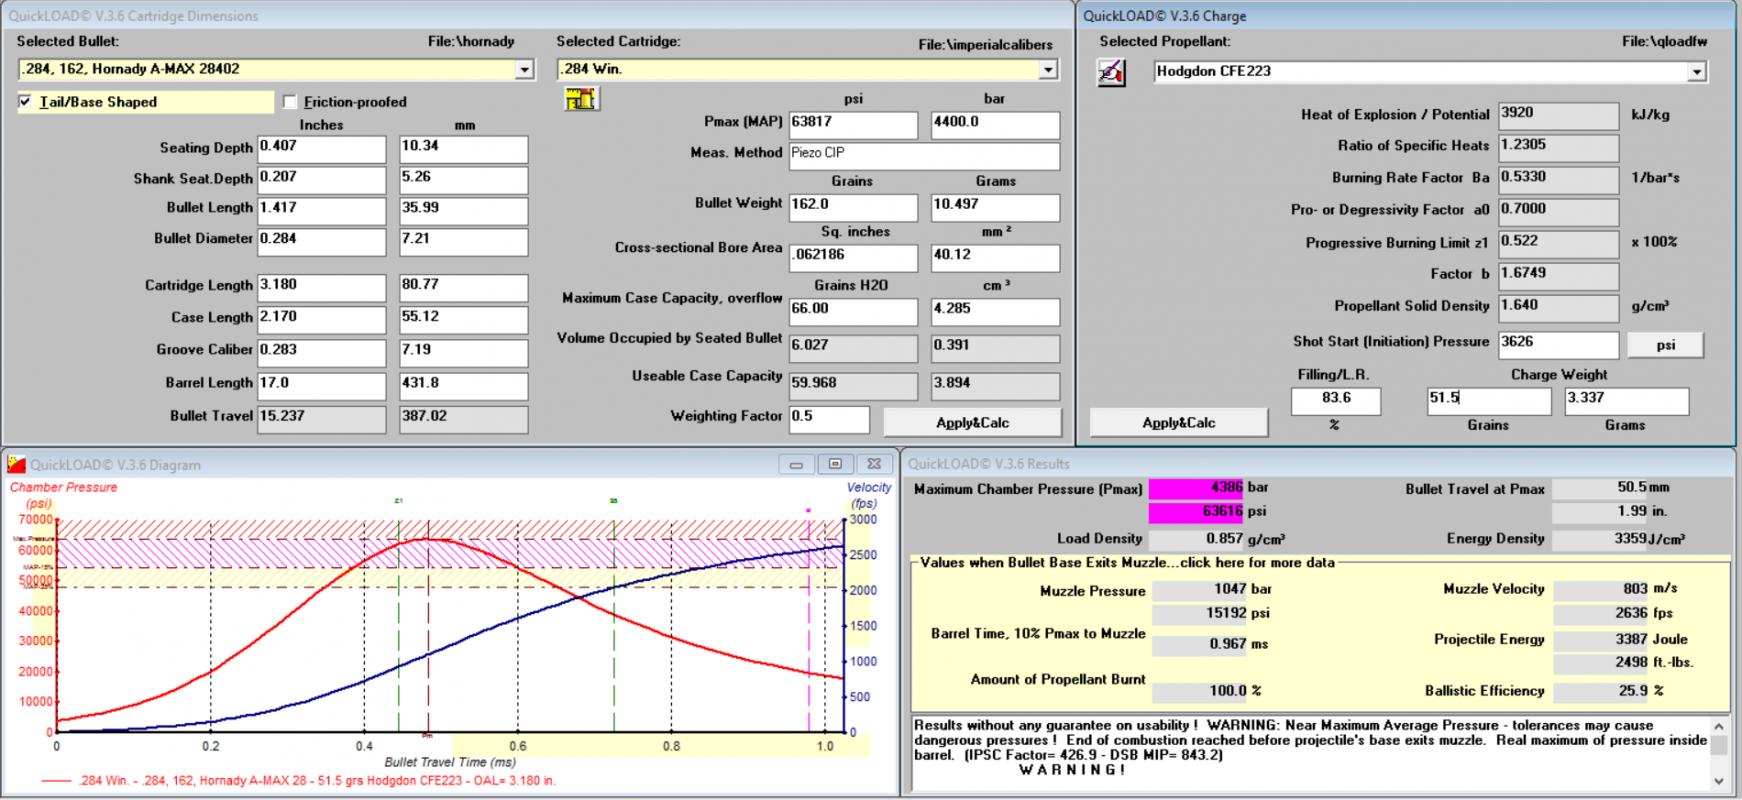Maximize the QuickLOAD Diagram window

coord(835,464)
